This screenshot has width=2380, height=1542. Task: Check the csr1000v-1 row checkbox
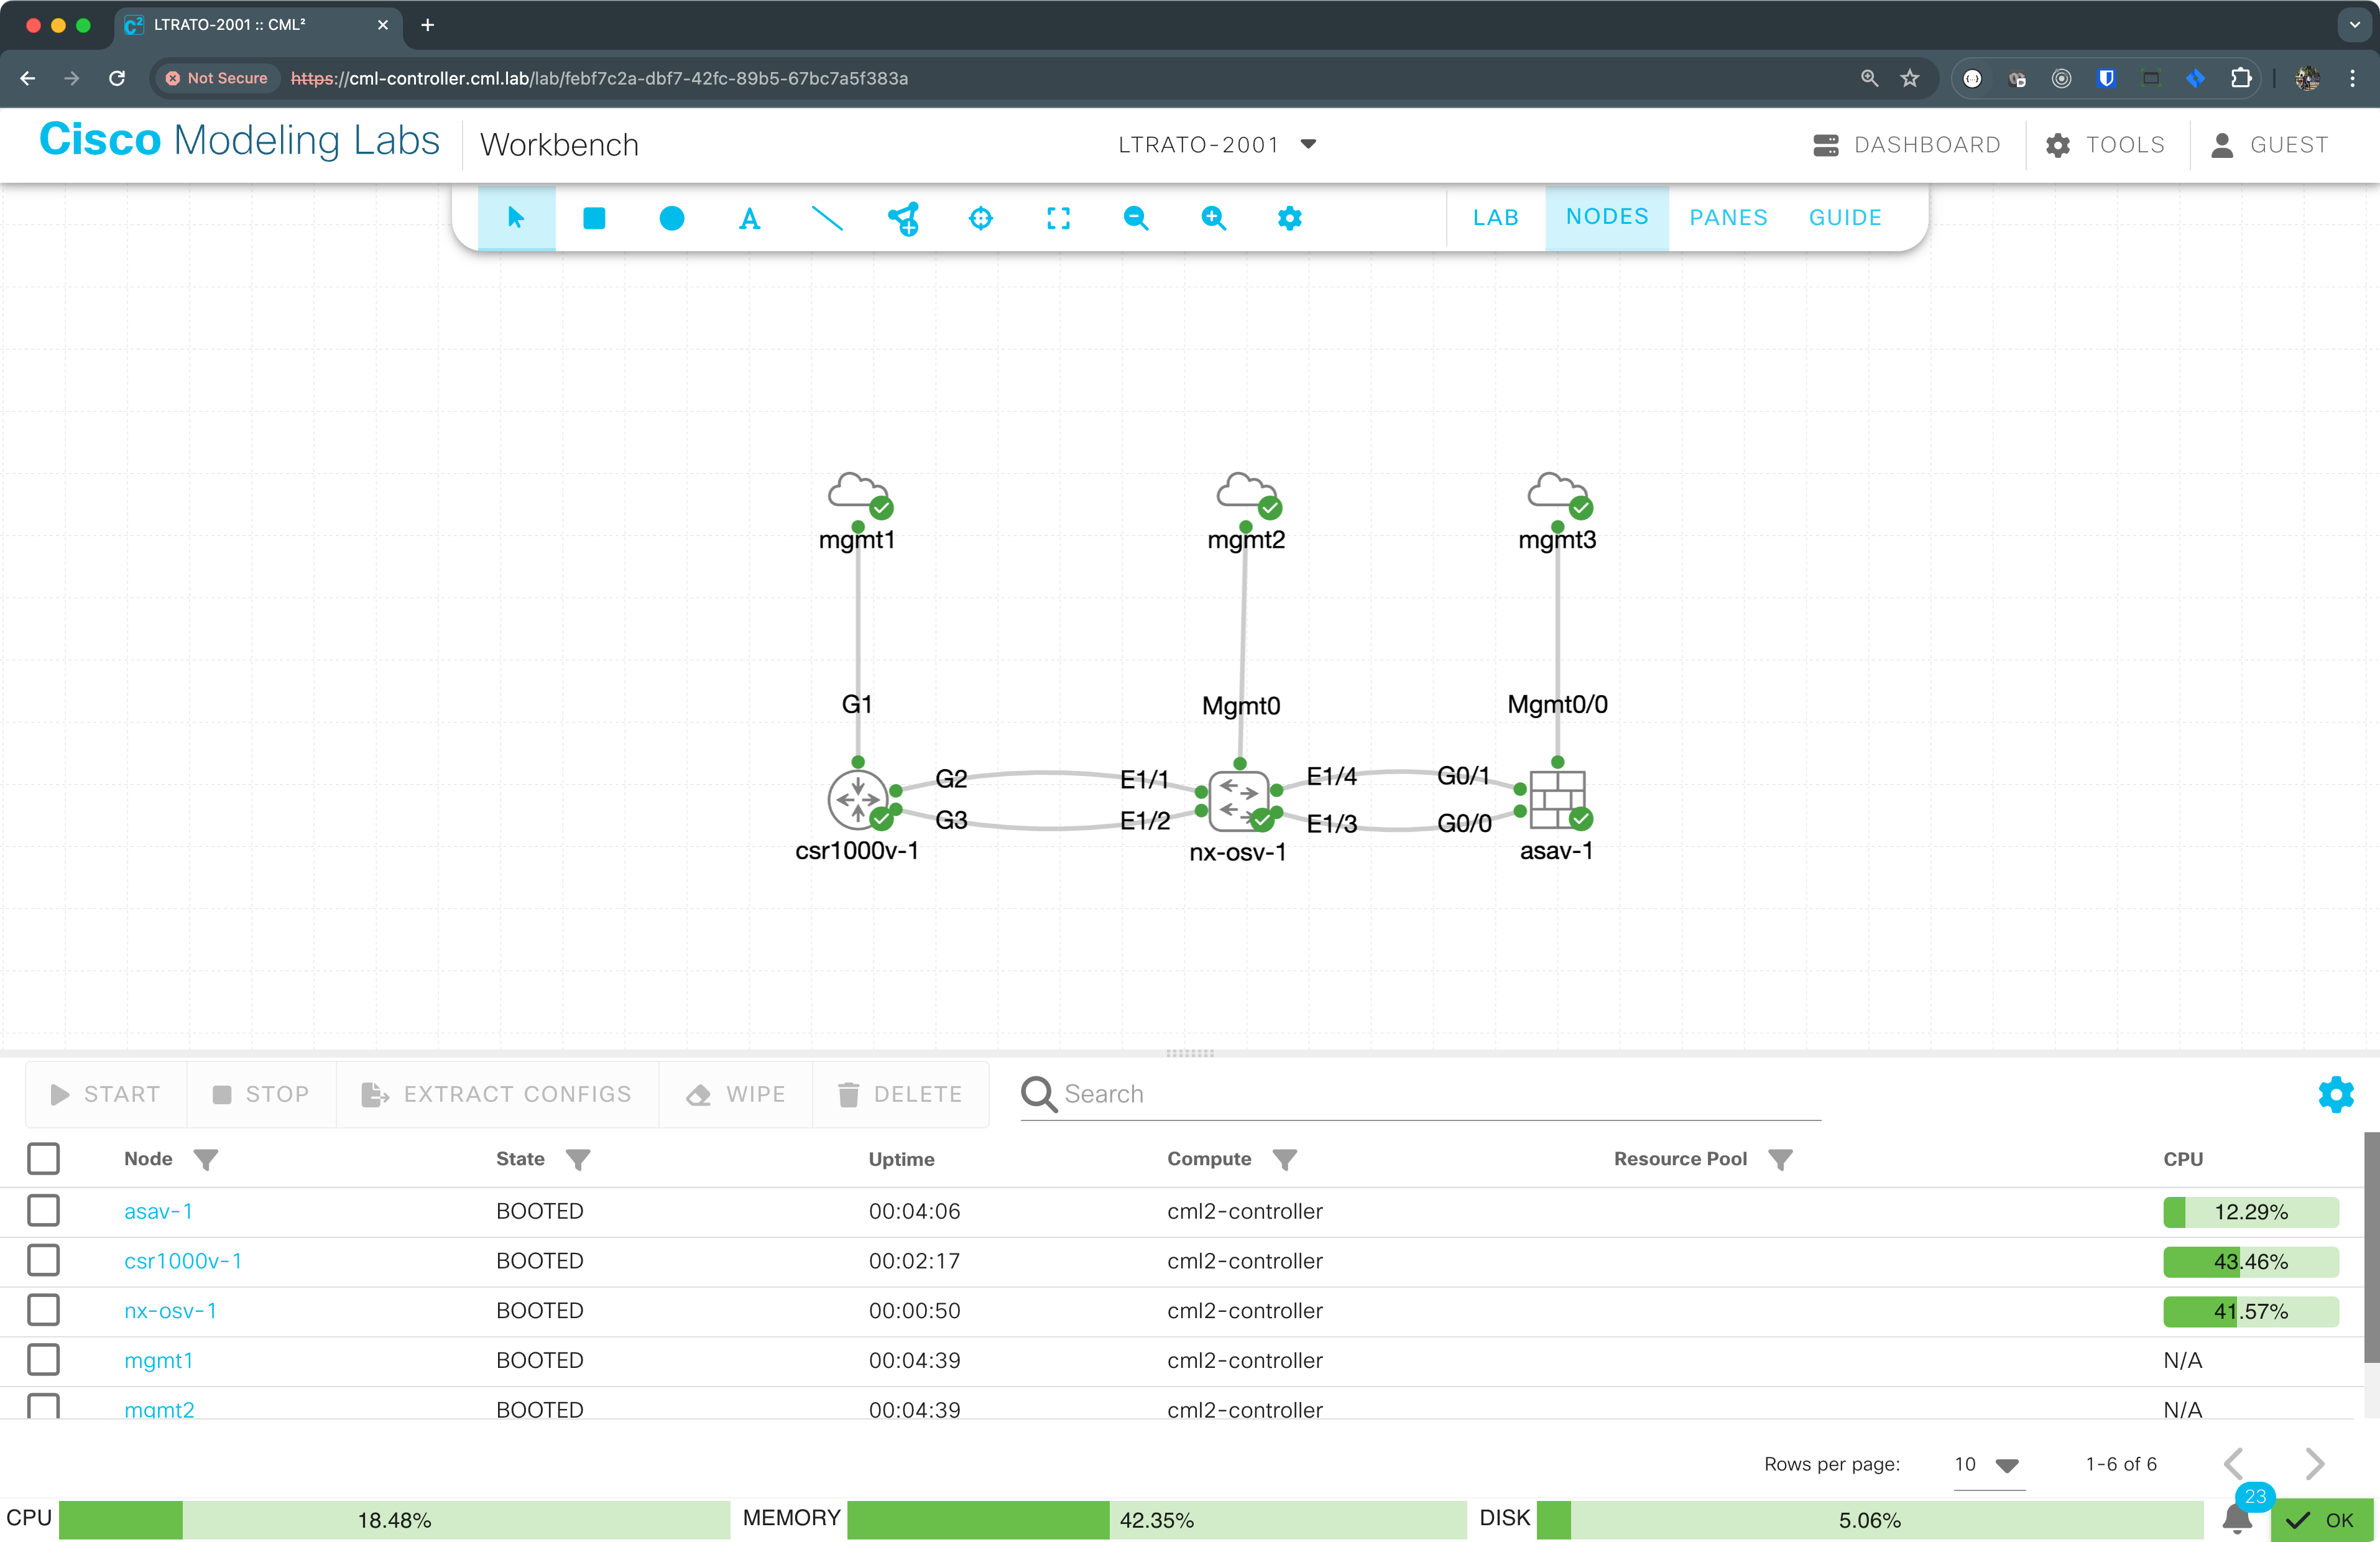[43, 1260]
